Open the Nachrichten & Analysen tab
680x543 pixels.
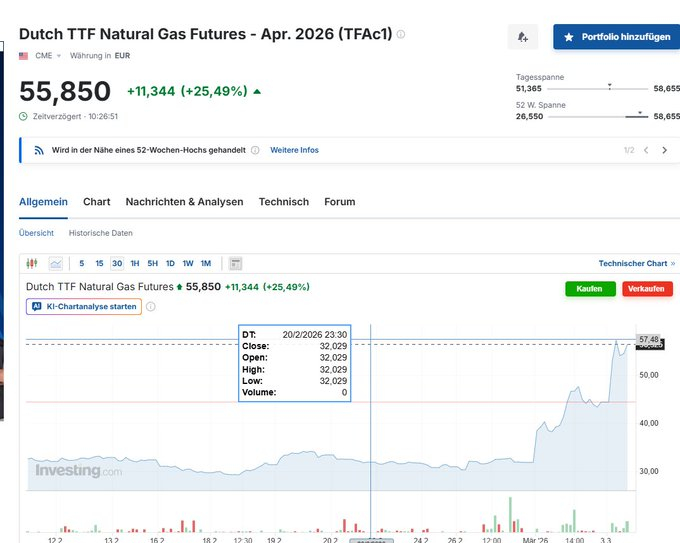tap(184, 202)
